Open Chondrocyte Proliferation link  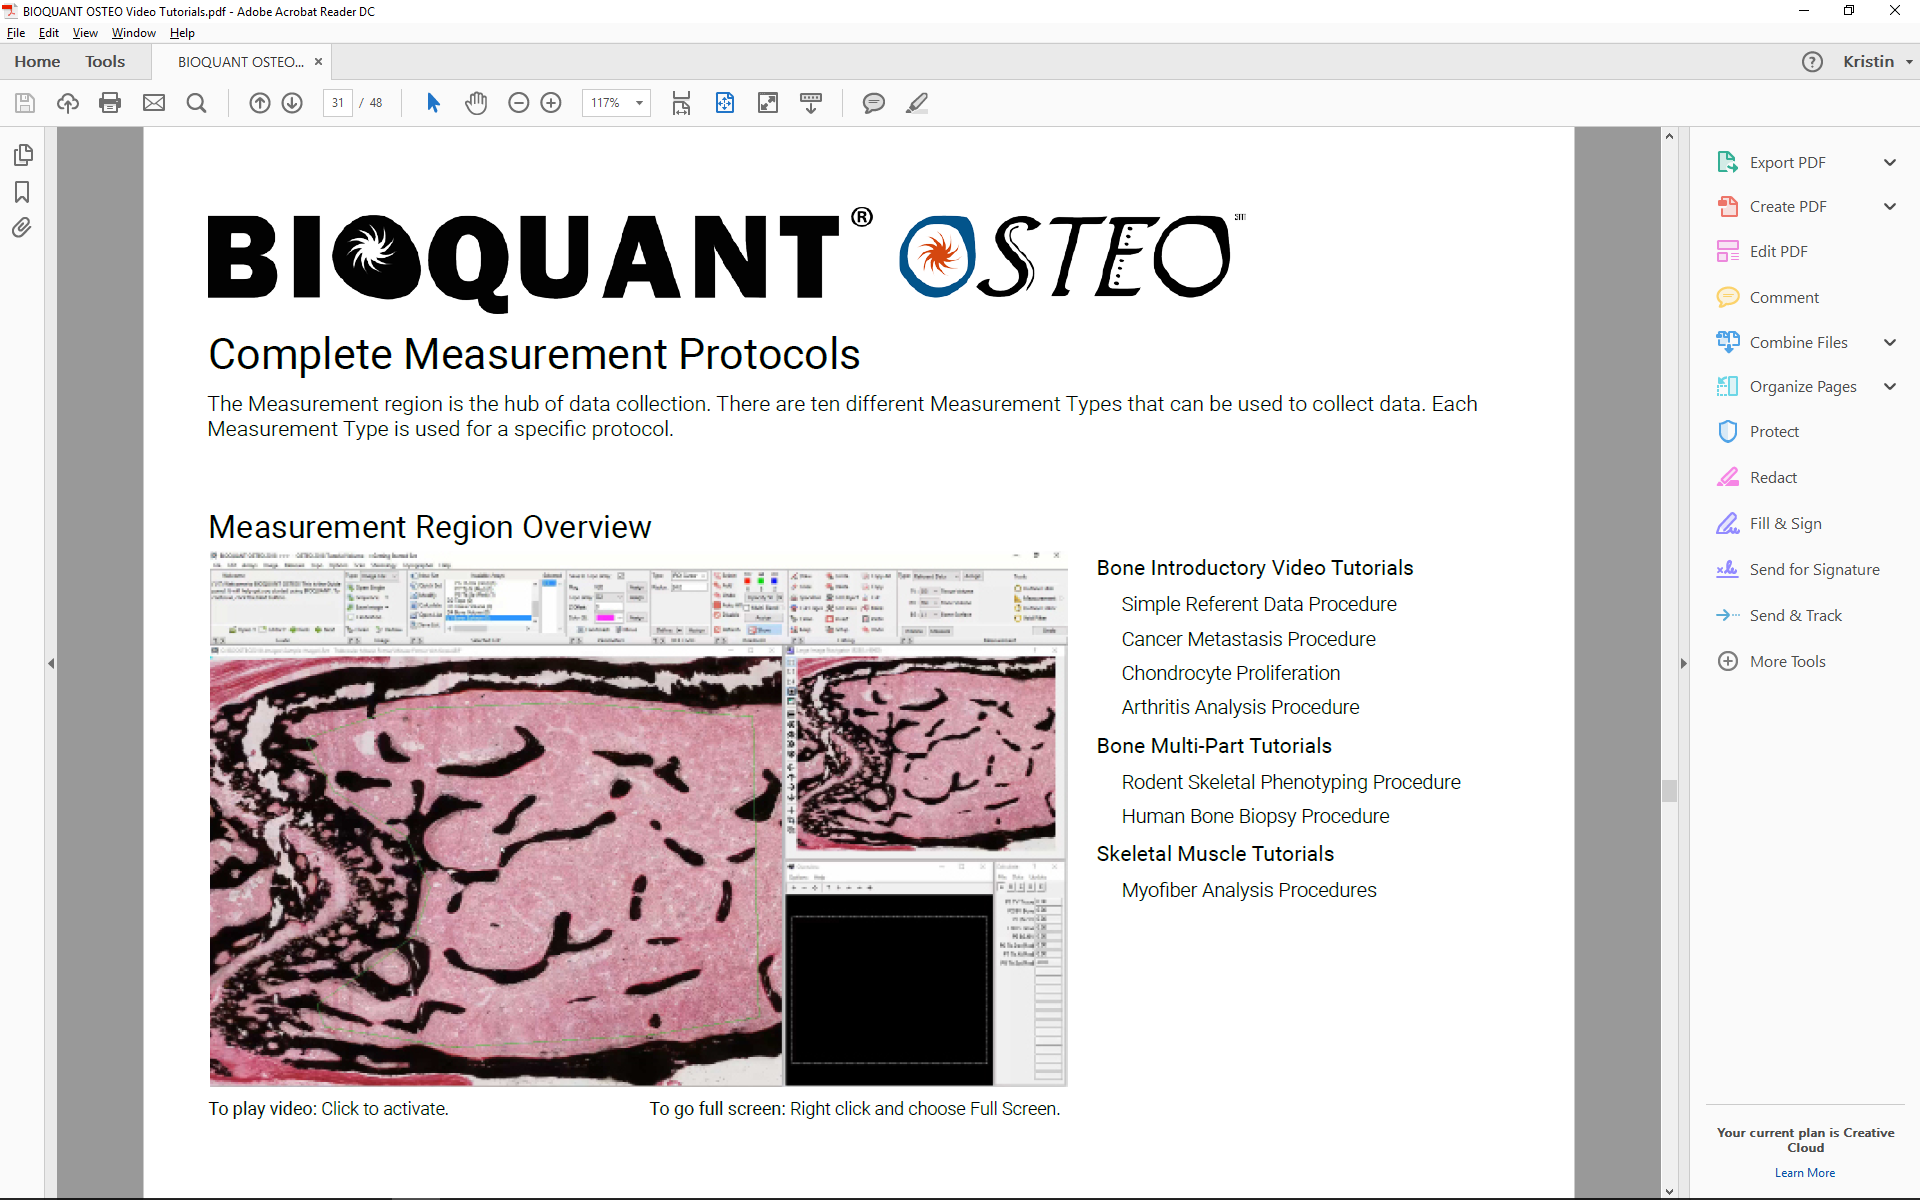coord(1230,673)
